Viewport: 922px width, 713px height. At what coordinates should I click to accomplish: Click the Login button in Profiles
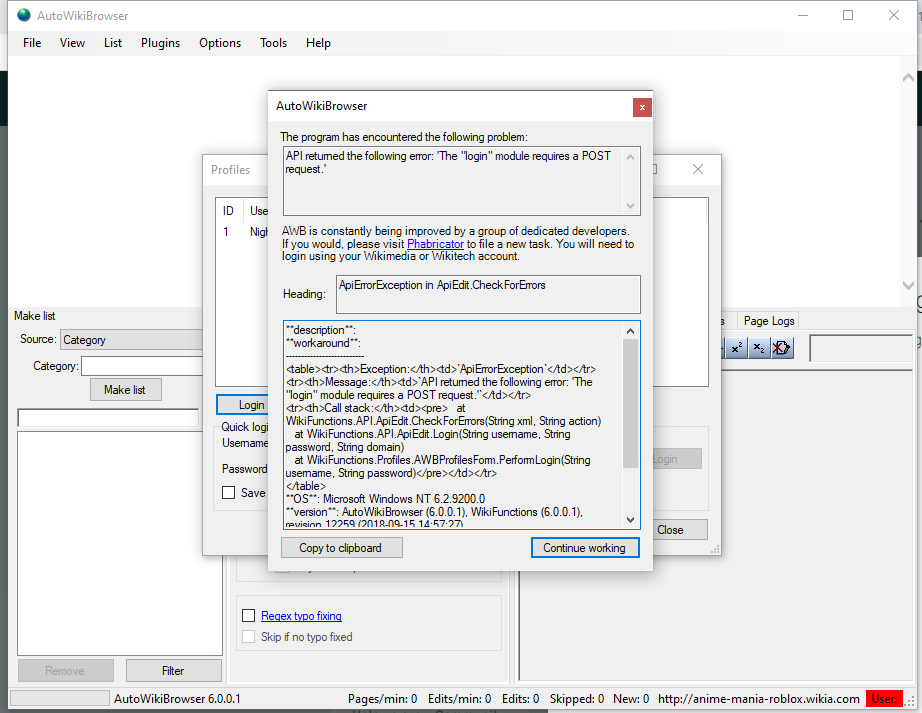click(243, 404)
